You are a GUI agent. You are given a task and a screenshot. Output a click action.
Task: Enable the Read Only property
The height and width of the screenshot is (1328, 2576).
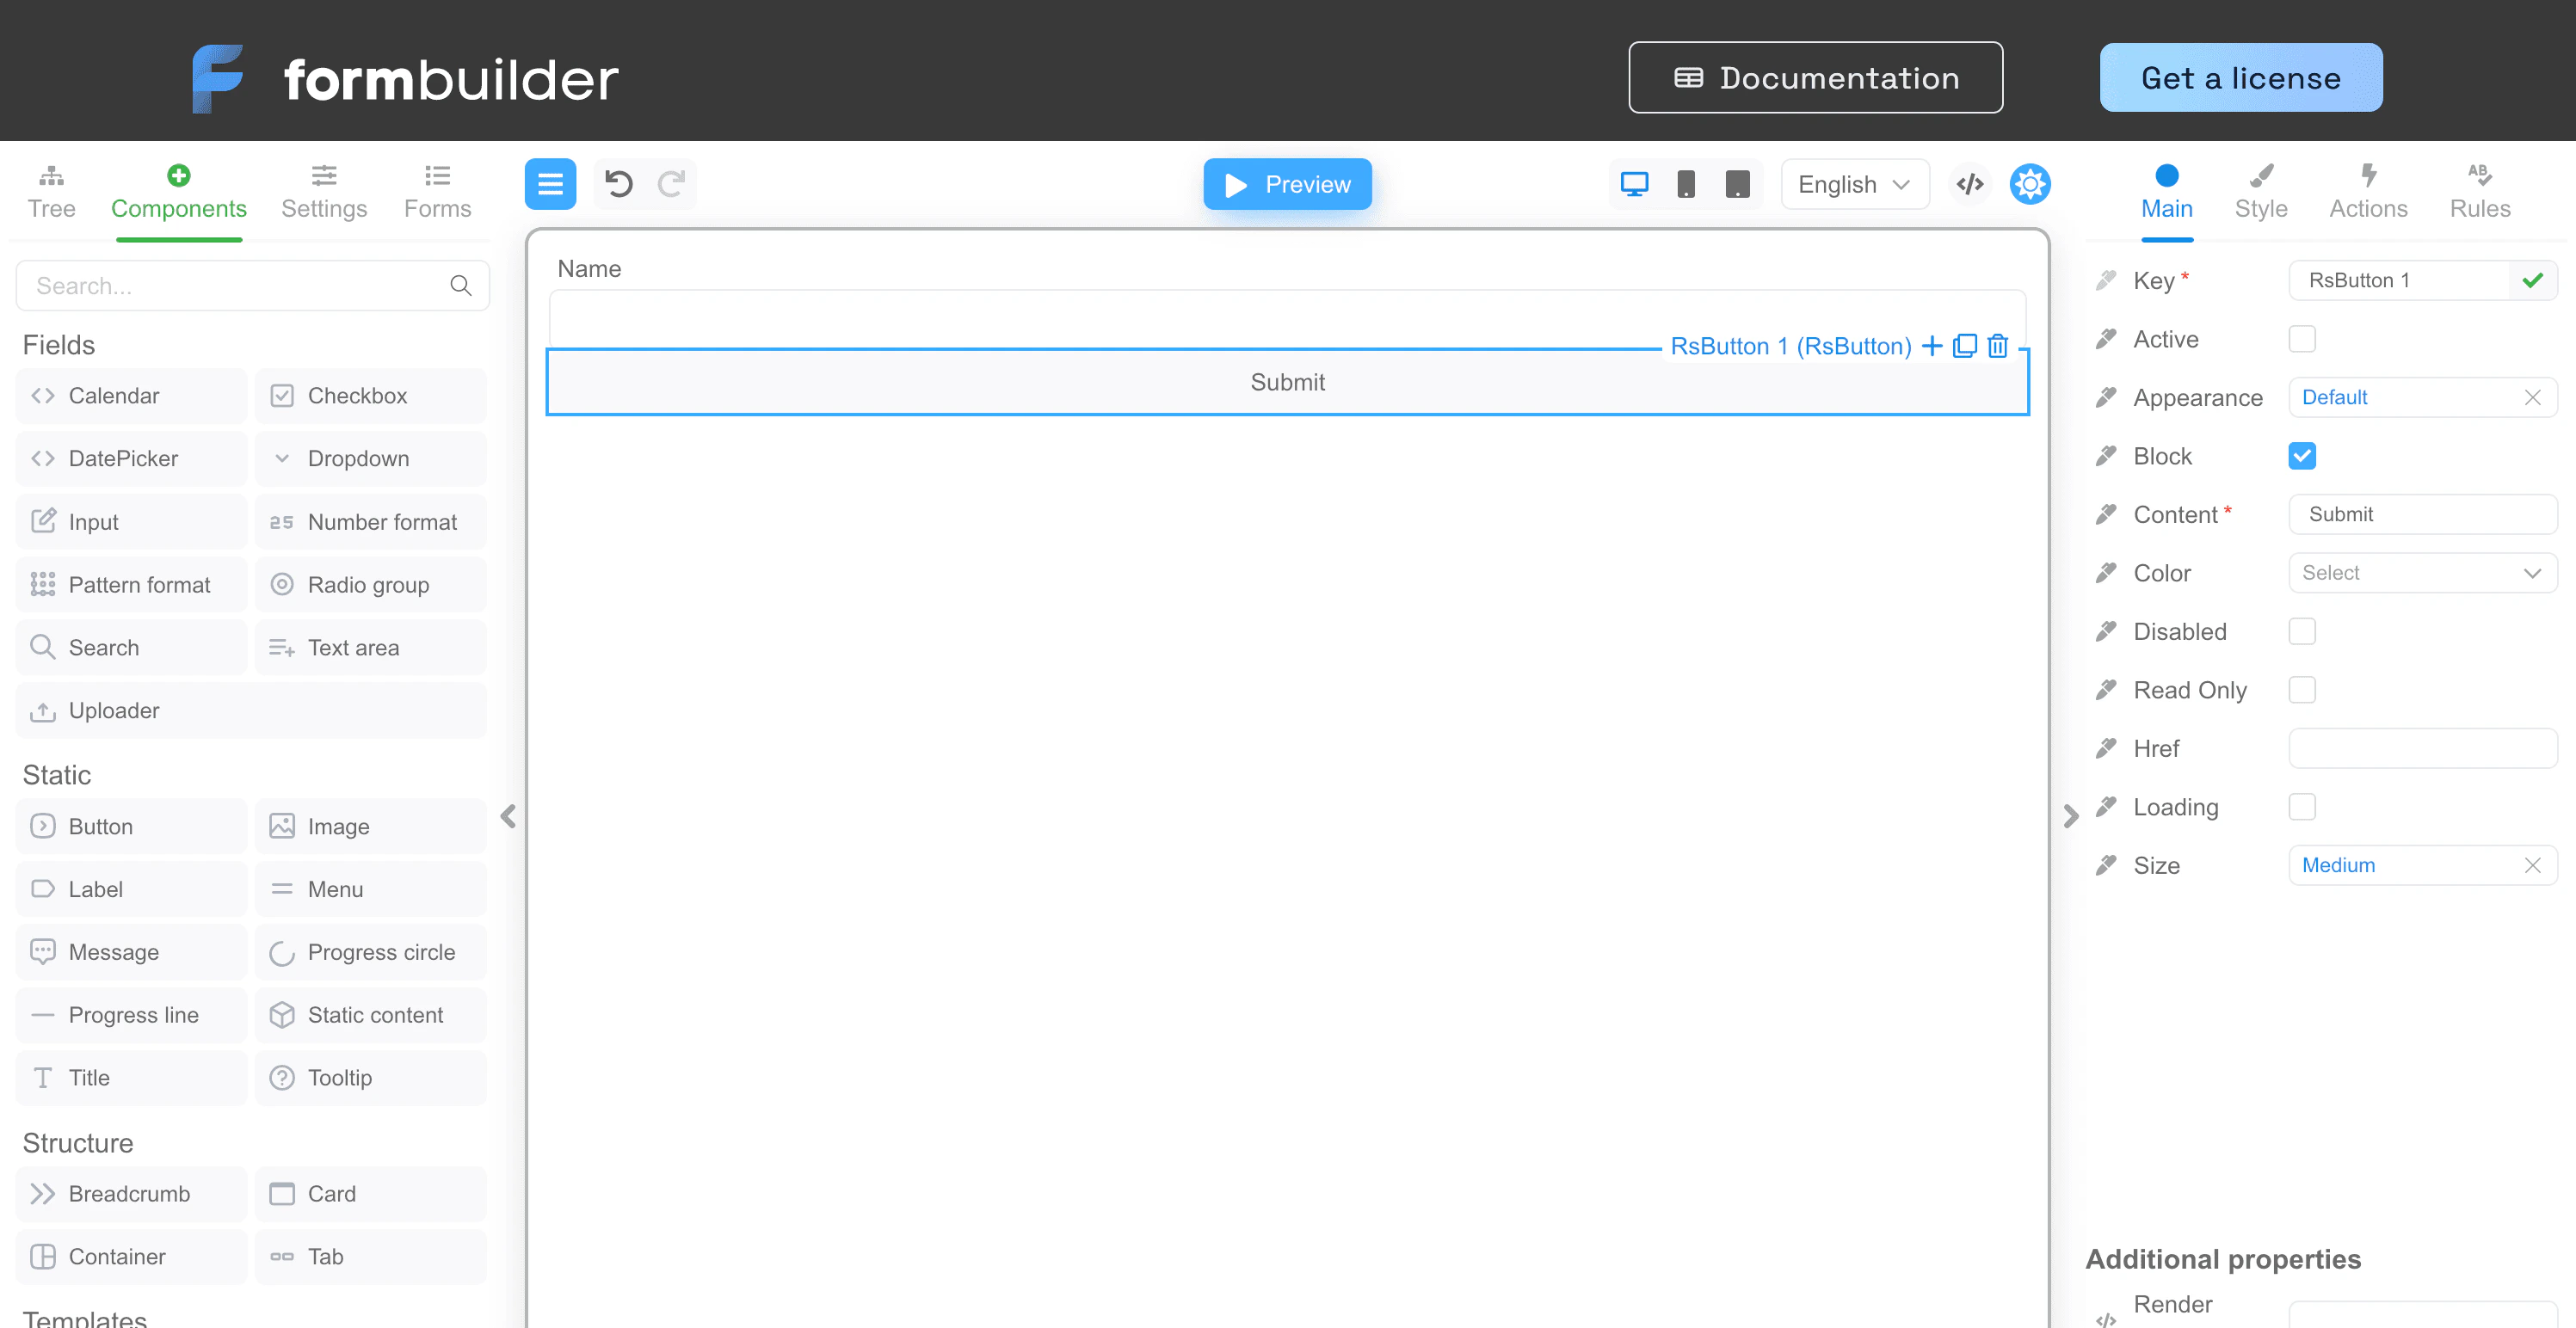click(x=2303, y=689)
